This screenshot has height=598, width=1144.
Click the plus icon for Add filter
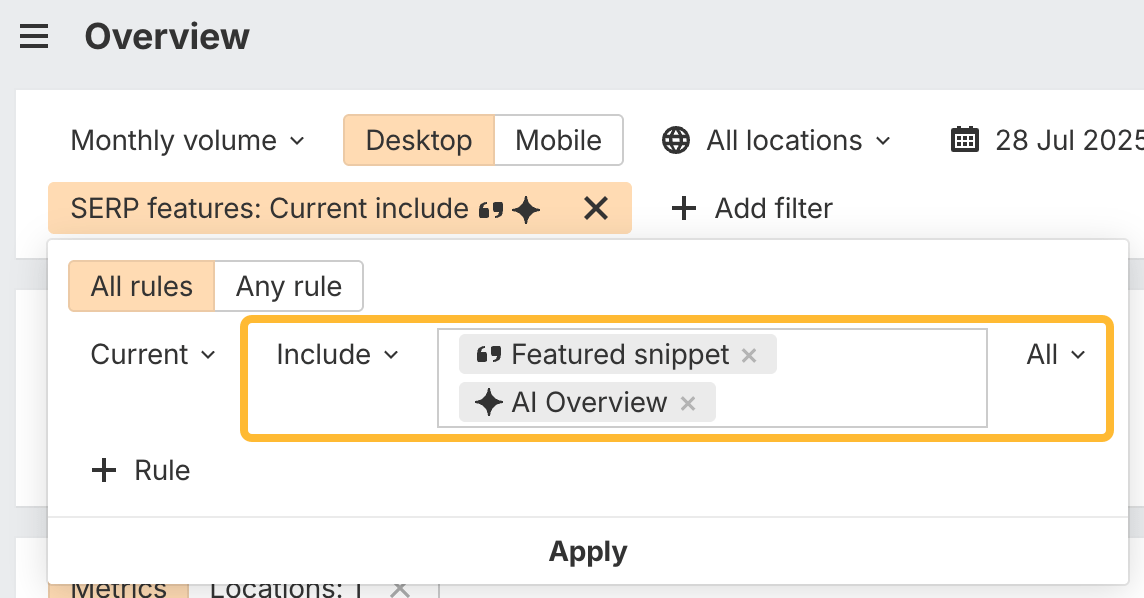click(x=683, y=208)
